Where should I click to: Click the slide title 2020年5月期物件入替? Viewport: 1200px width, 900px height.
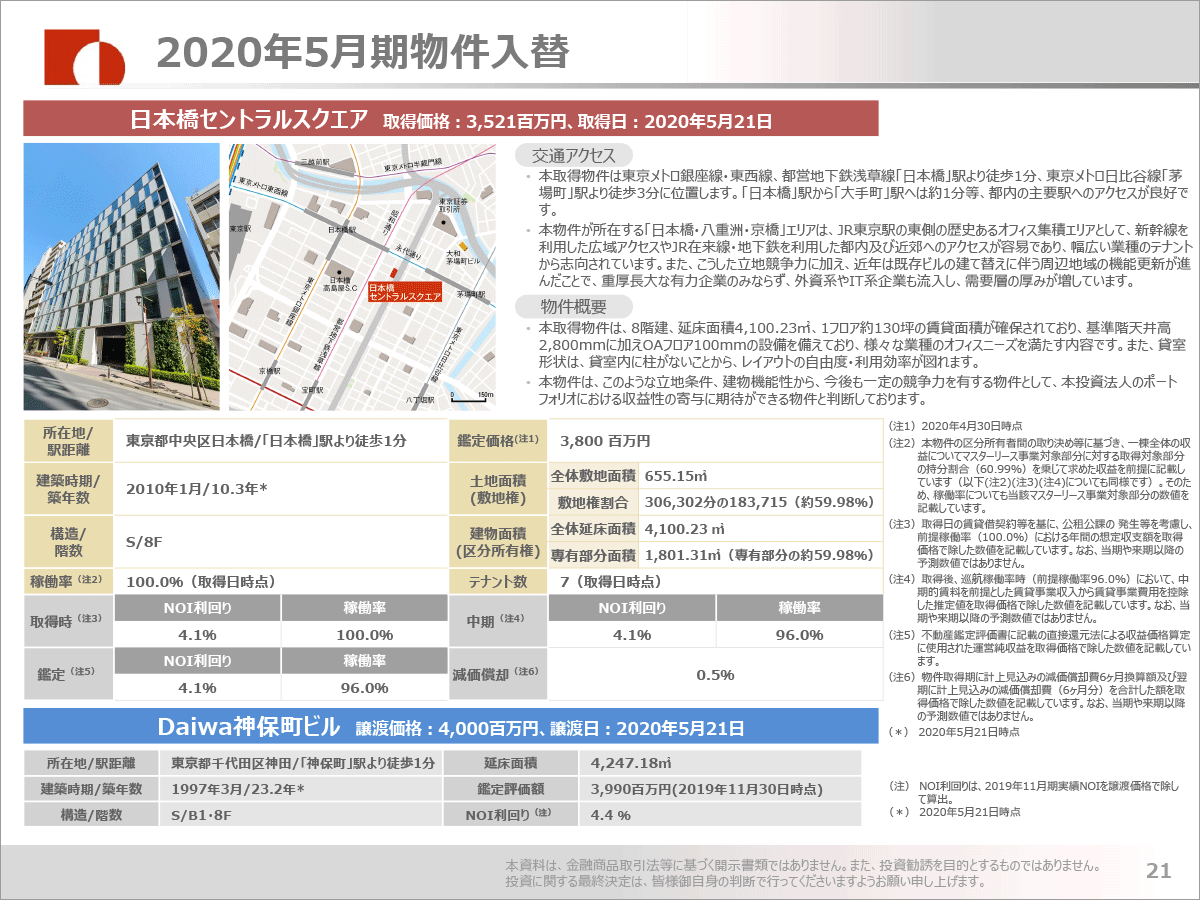click(363, 53)
